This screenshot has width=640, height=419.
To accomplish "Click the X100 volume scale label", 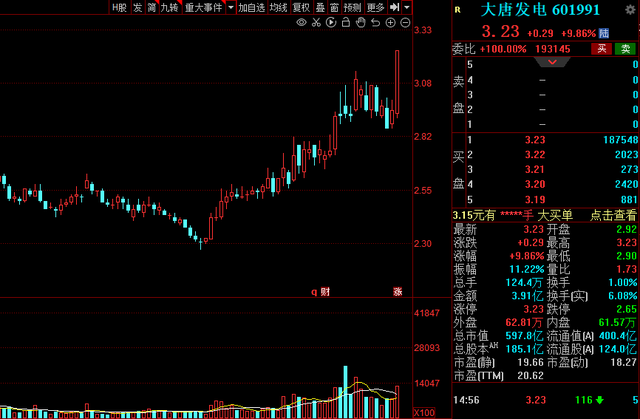I will (x=424, y=412).
